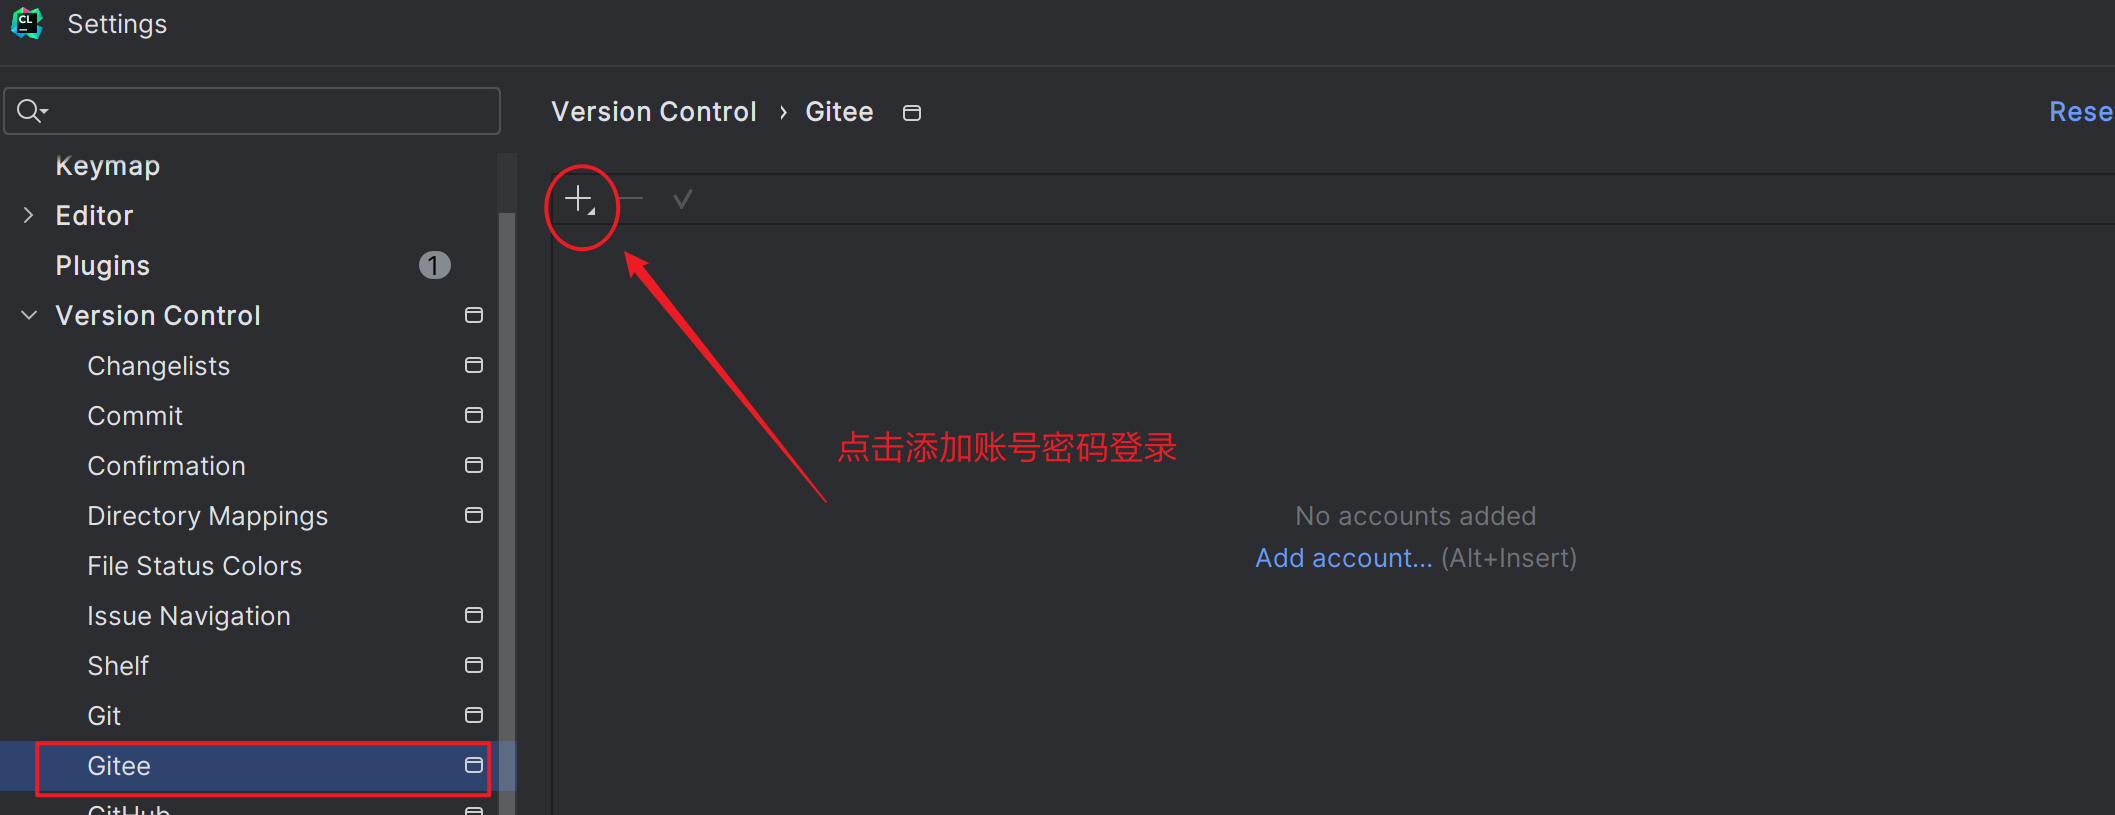Click the project-level icon beside Gitee breadcrumb
The image size is (2115, 815).
[x=912, y=113]
